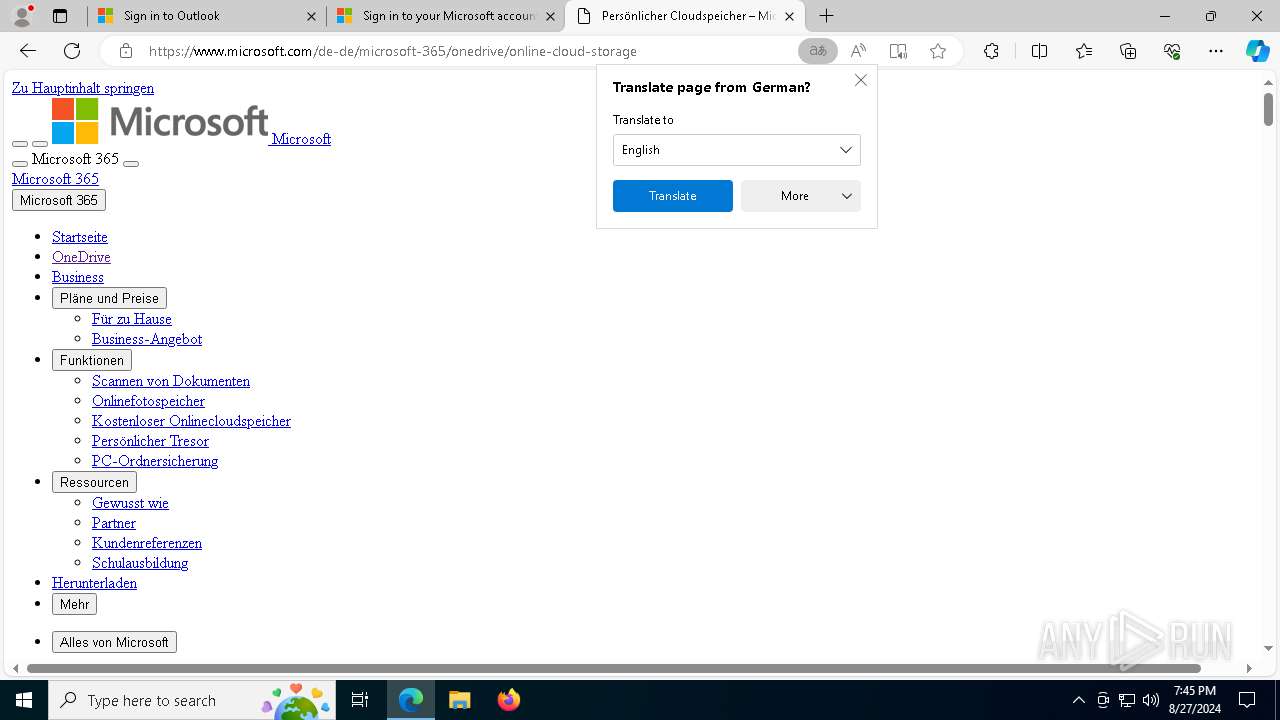Open volume control in system tray

(1150, 700)
